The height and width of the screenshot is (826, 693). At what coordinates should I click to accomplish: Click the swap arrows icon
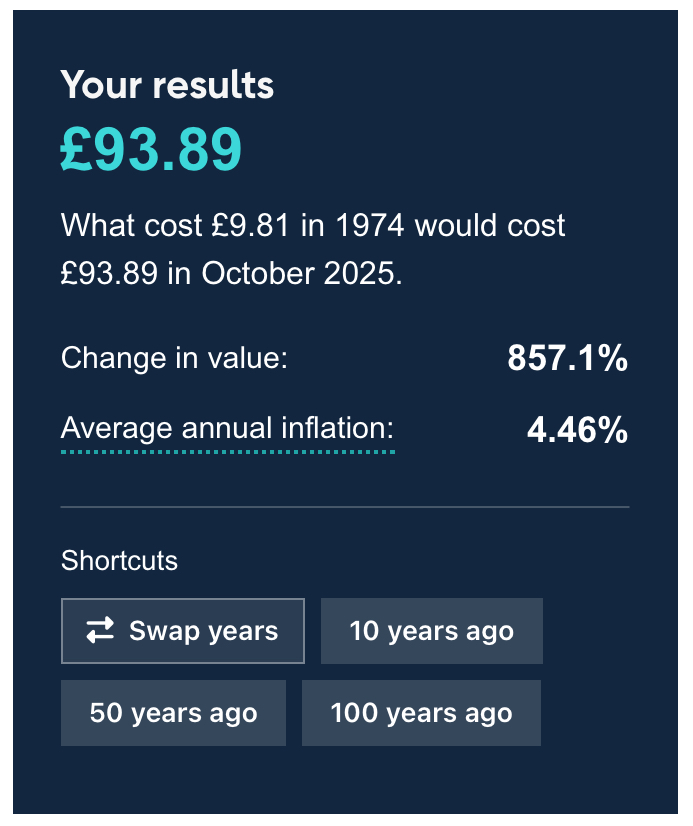(100, 631)
